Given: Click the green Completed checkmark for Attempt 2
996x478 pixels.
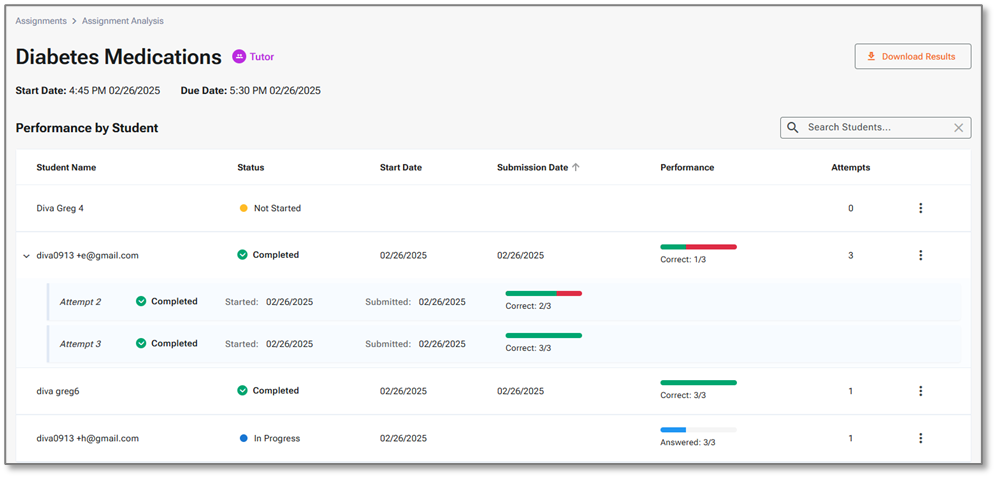Looking at the screenshot, I should pyautogui.click(x=141, y=301).
